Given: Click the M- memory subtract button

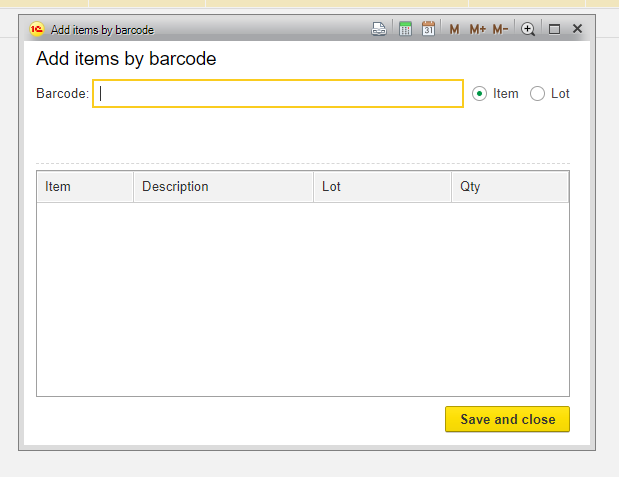Looking at the screenshot, I should 500,30.
